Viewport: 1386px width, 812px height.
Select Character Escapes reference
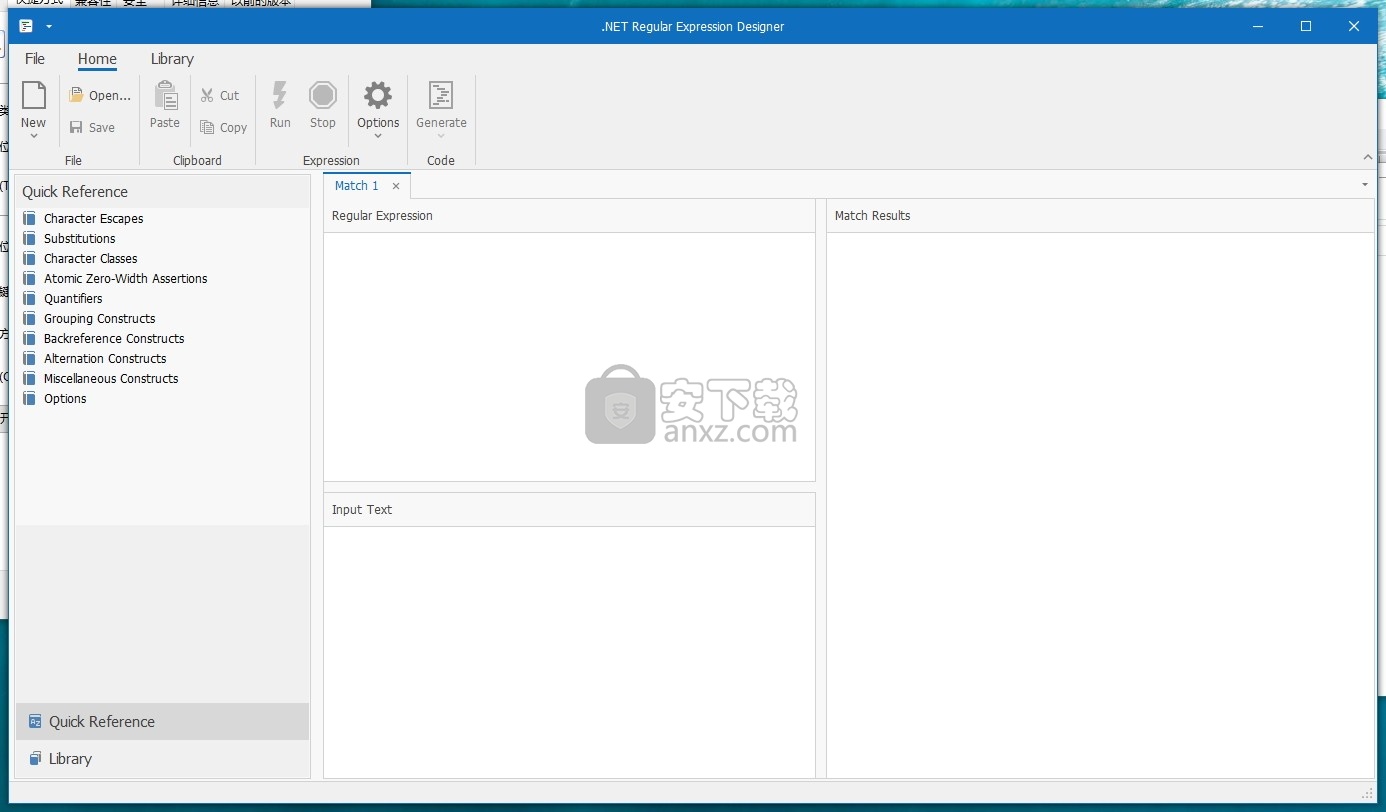[x=94, y=218]
